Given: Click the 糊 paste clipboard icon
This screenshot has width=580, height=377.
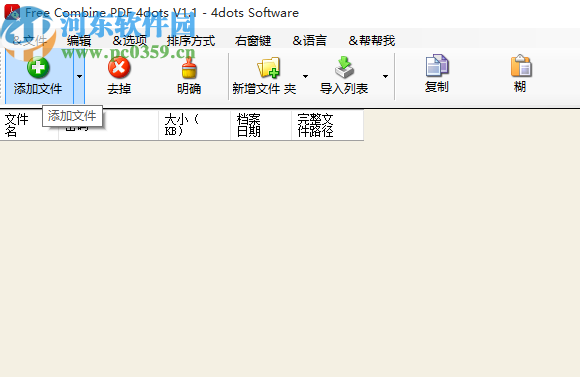Looking at the screenshot, I should [521, 65].
